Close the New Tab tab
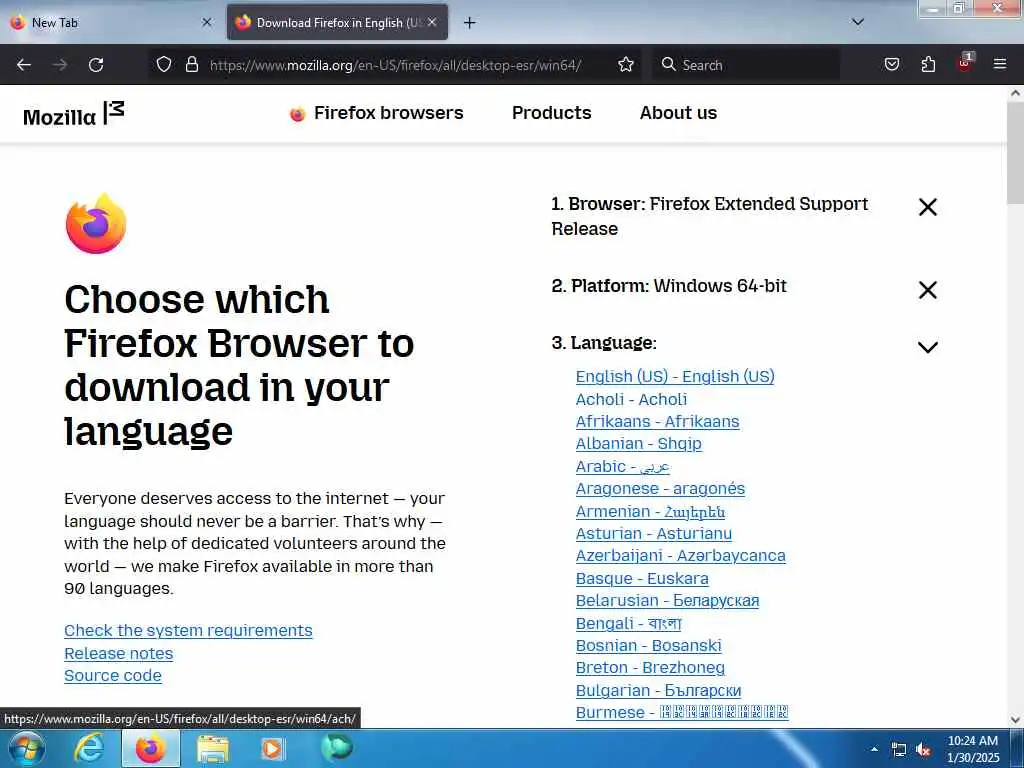The image size is (1024, 768). [207, 22]
